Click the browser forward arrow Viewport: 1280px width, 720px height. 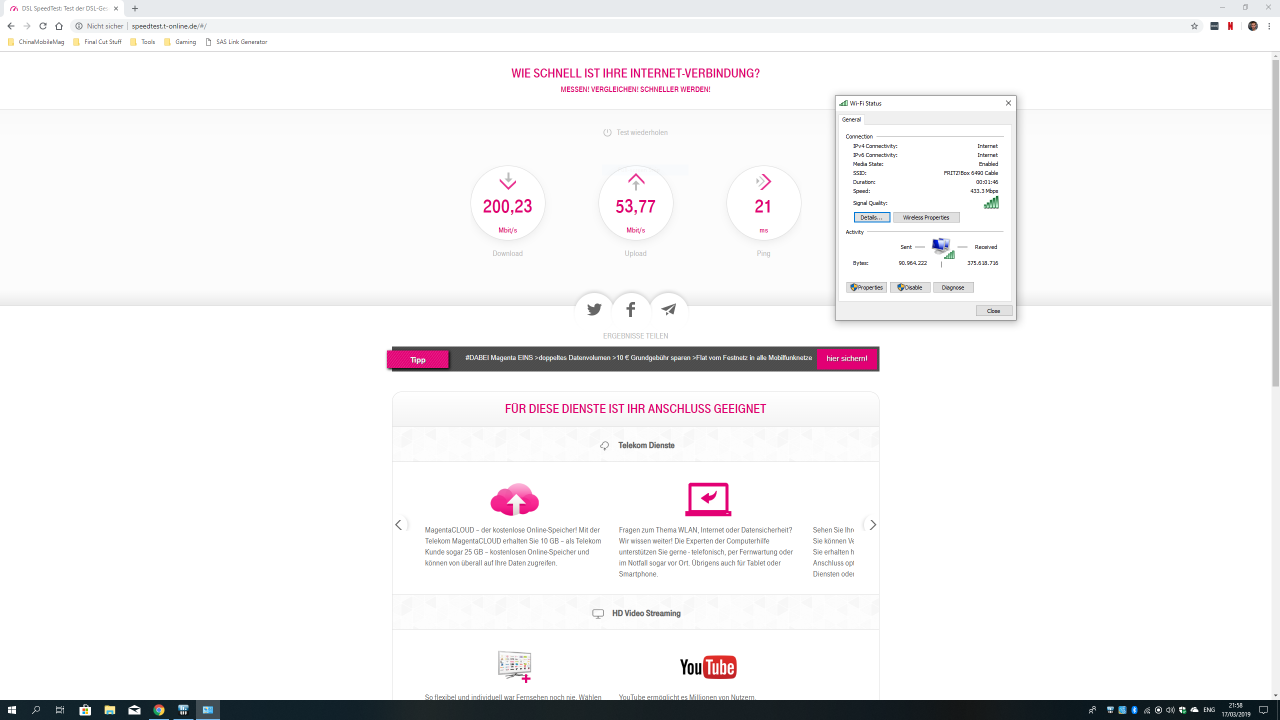(27, 26)
